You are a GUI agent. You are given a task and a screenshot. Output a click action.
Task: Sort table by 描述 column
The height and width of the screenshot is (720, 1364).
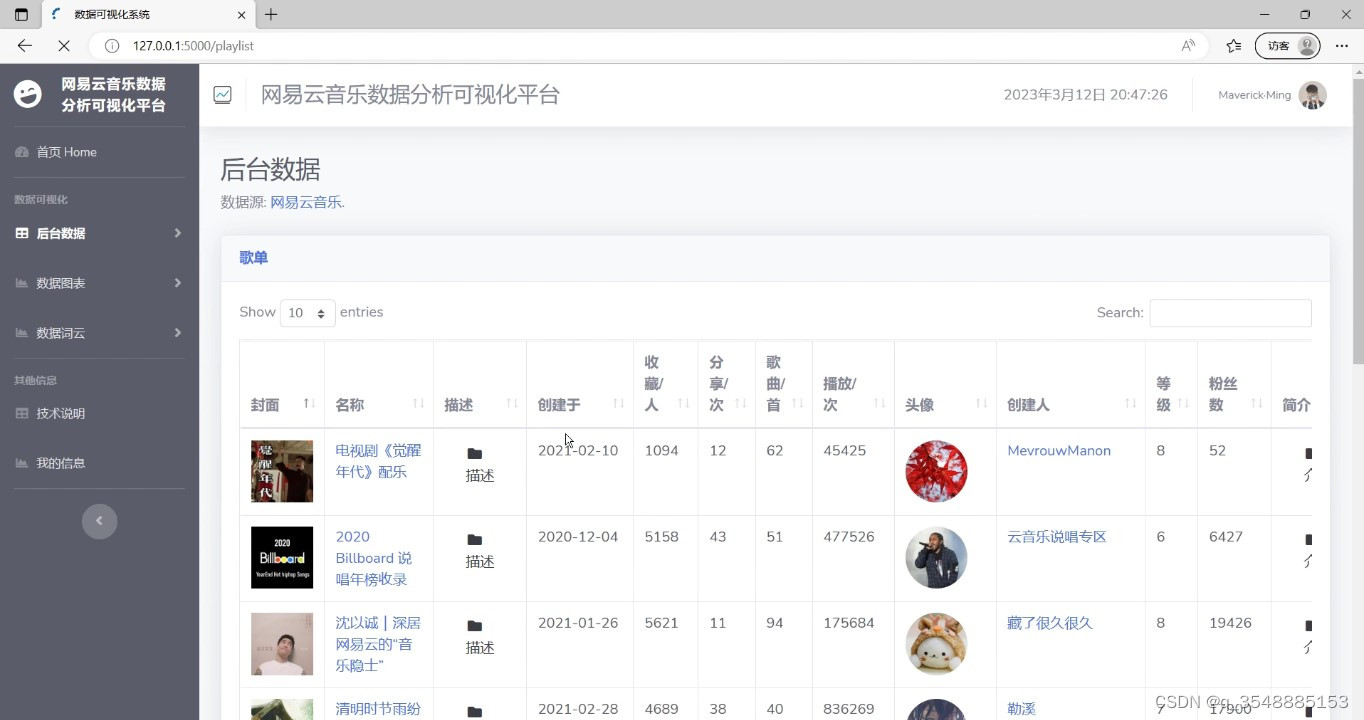click(480, 385)
